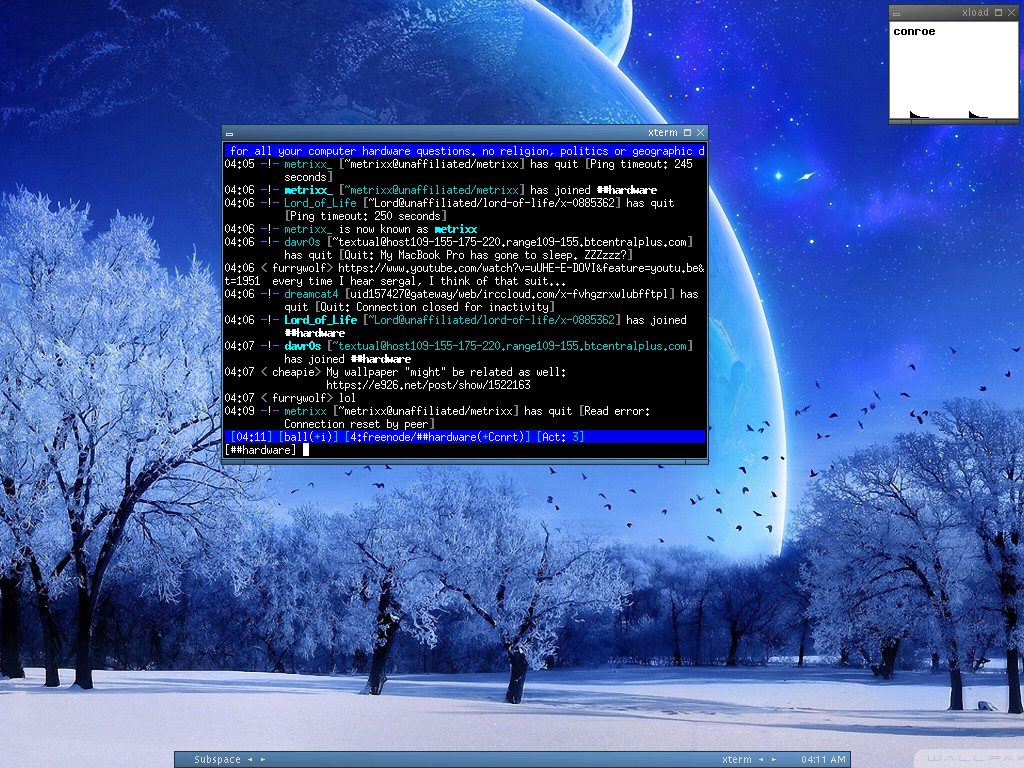Click bold Lord_of_Life nick in has joined line
Viewport: 1024px width, 768px height.
tap(321, 320)
